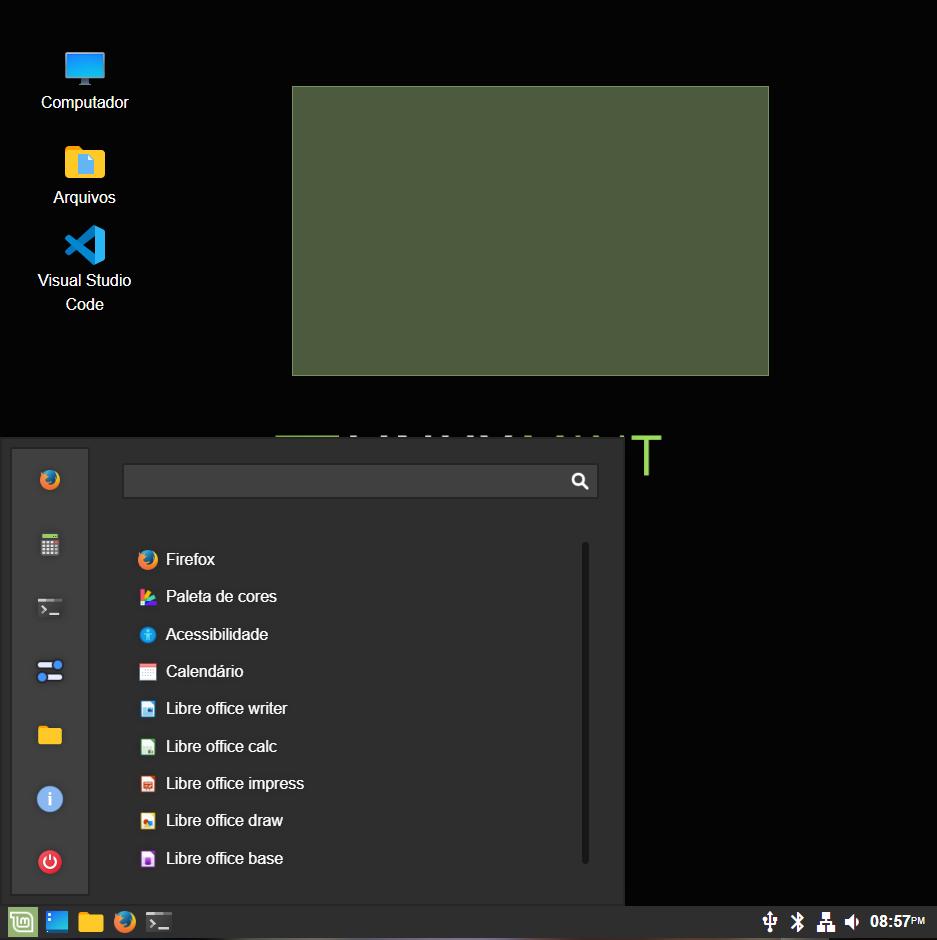This screenshot has height=940, width=937.
Task: Select Libre office writer from the app list
Action: point(227,708)
